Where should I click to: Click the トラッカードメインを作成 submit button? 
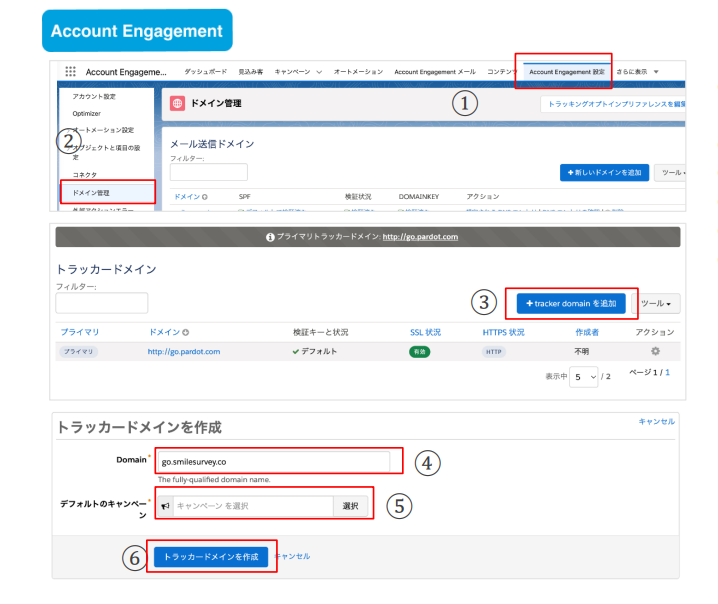[x=211, y=557]
